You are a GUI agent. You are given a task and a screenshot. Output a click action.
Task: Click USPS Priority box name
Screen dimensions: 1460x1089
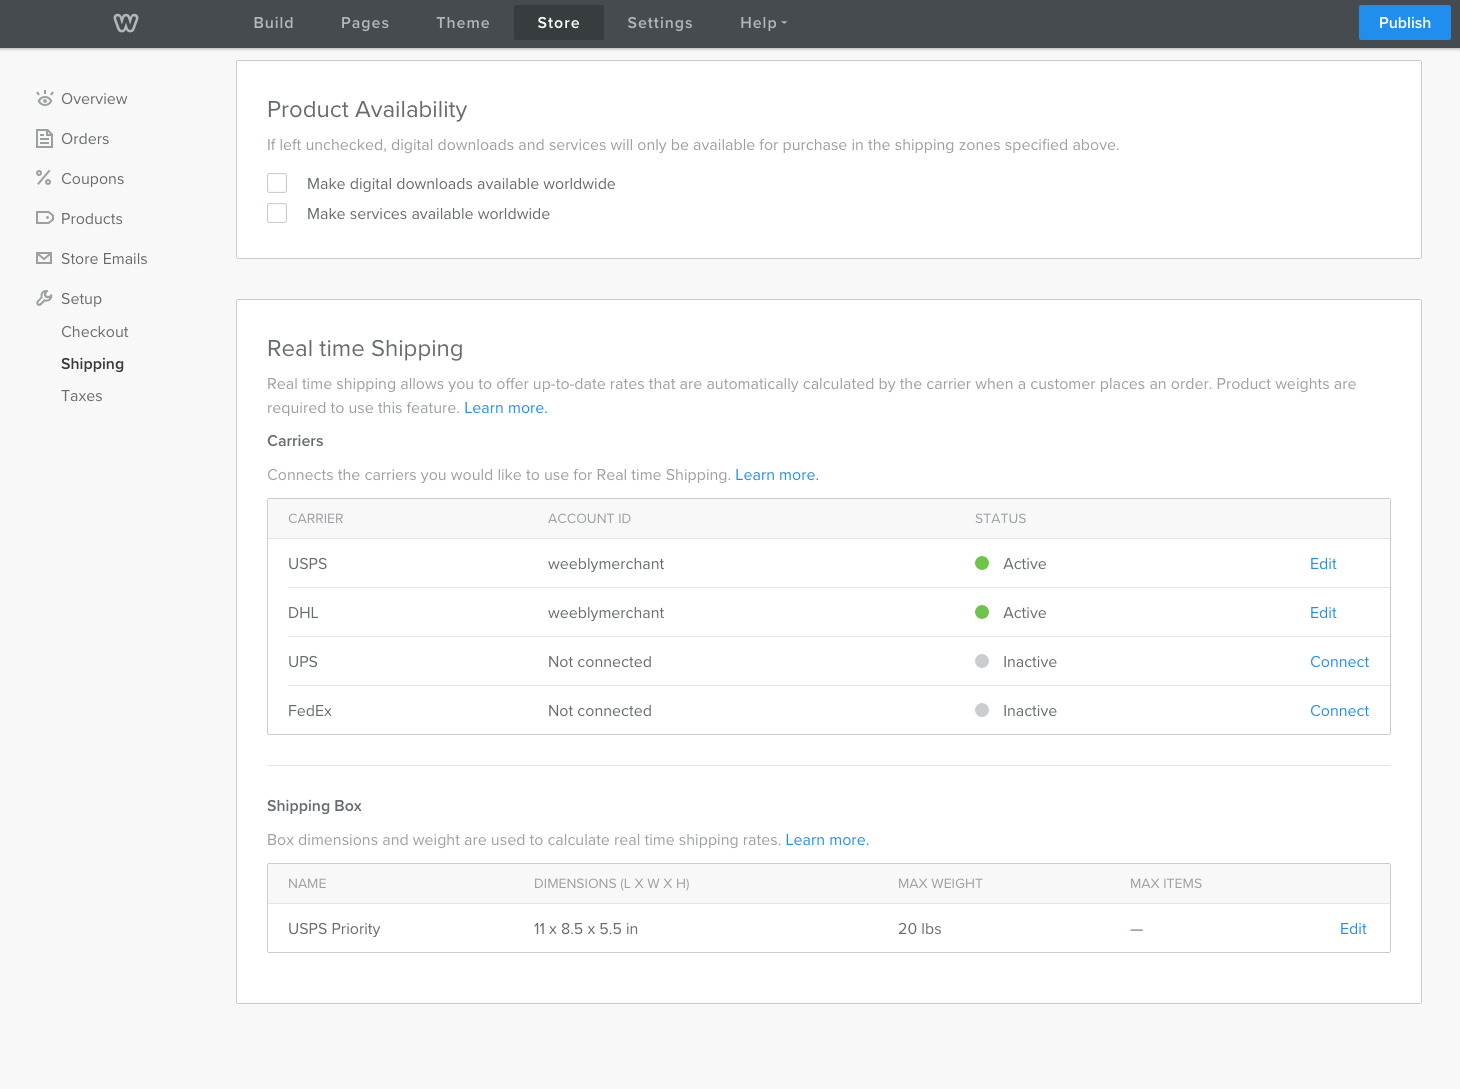[334, 928]
